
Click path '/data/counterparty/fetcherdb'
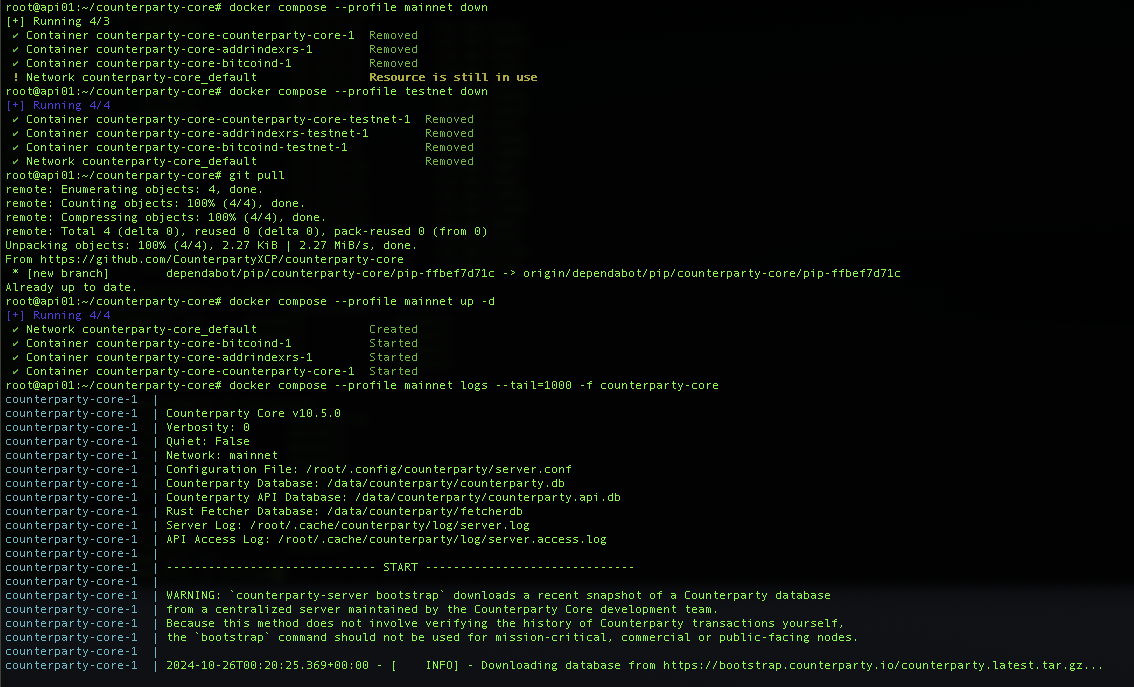pos(425,511)
